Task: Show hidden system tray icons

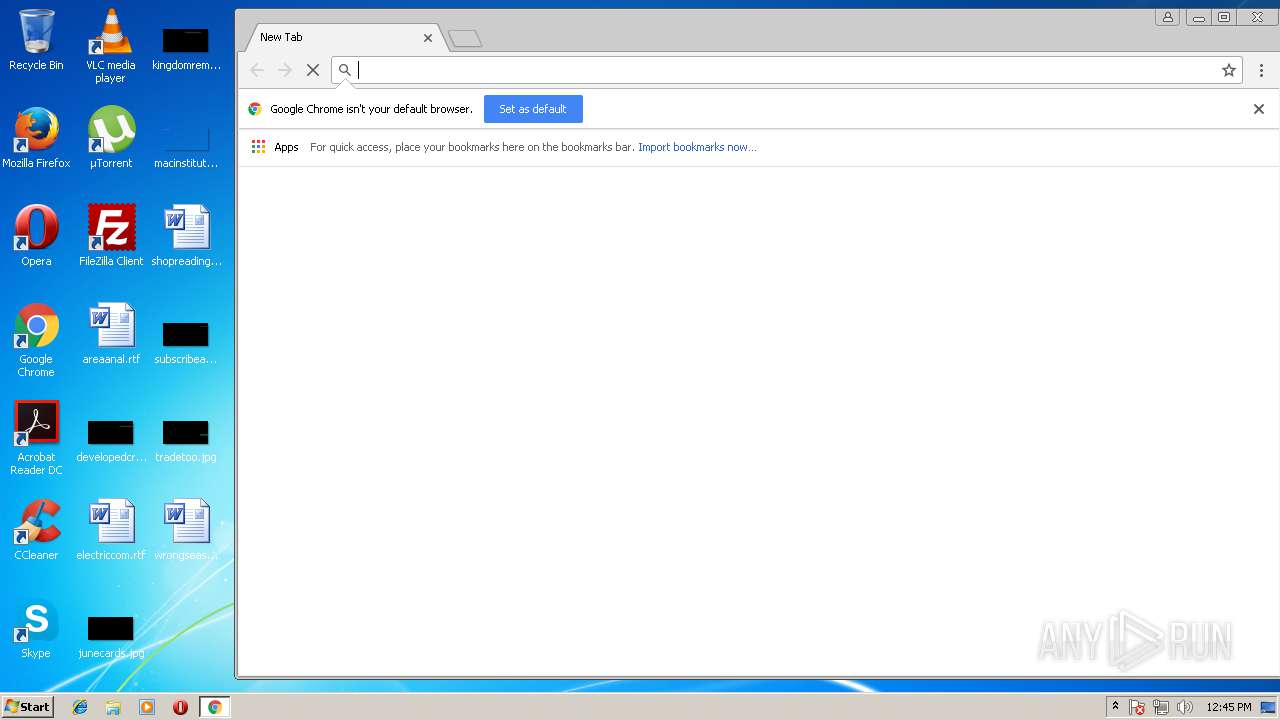Action: coord(1115,707)
